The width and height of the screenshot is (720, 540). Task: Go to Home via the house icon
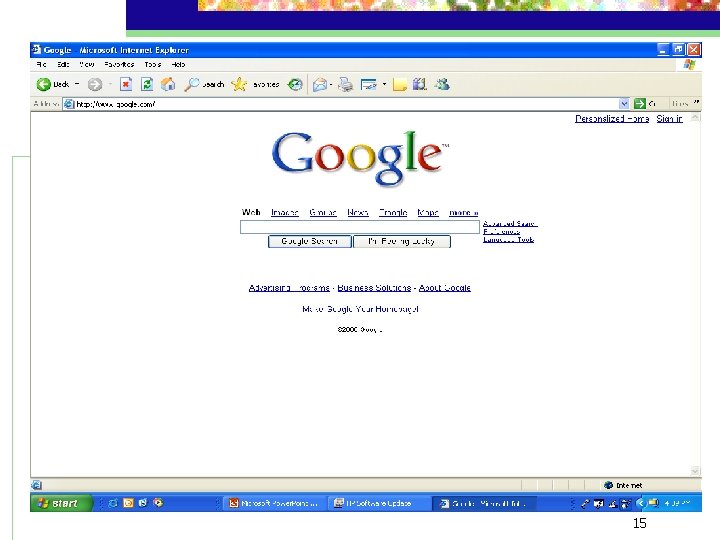[x=168, y=84]
